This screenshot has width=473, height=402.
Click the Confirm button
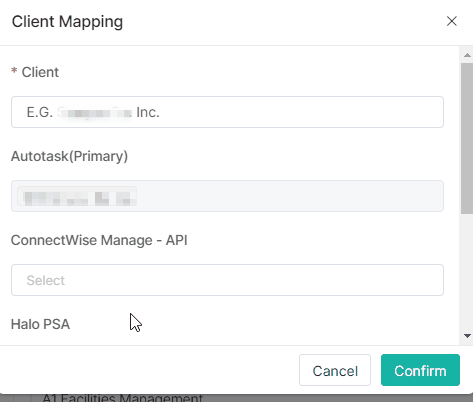(420, 370)
